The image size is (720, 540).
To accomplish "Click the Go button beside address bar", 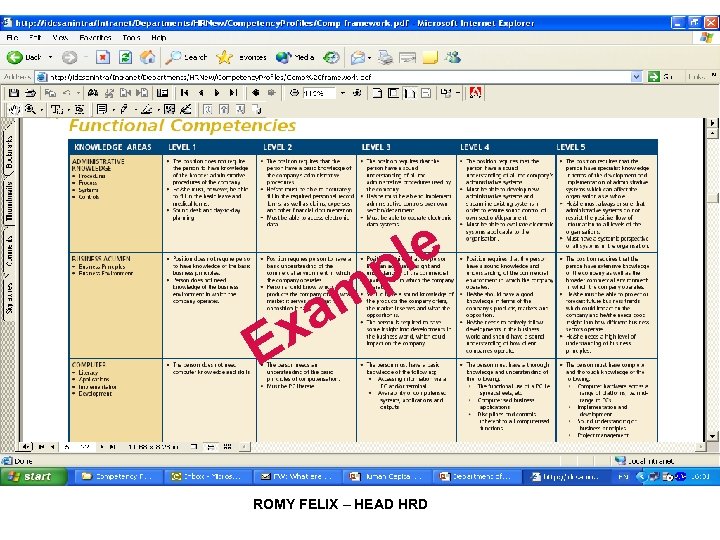I will point(660,77).
